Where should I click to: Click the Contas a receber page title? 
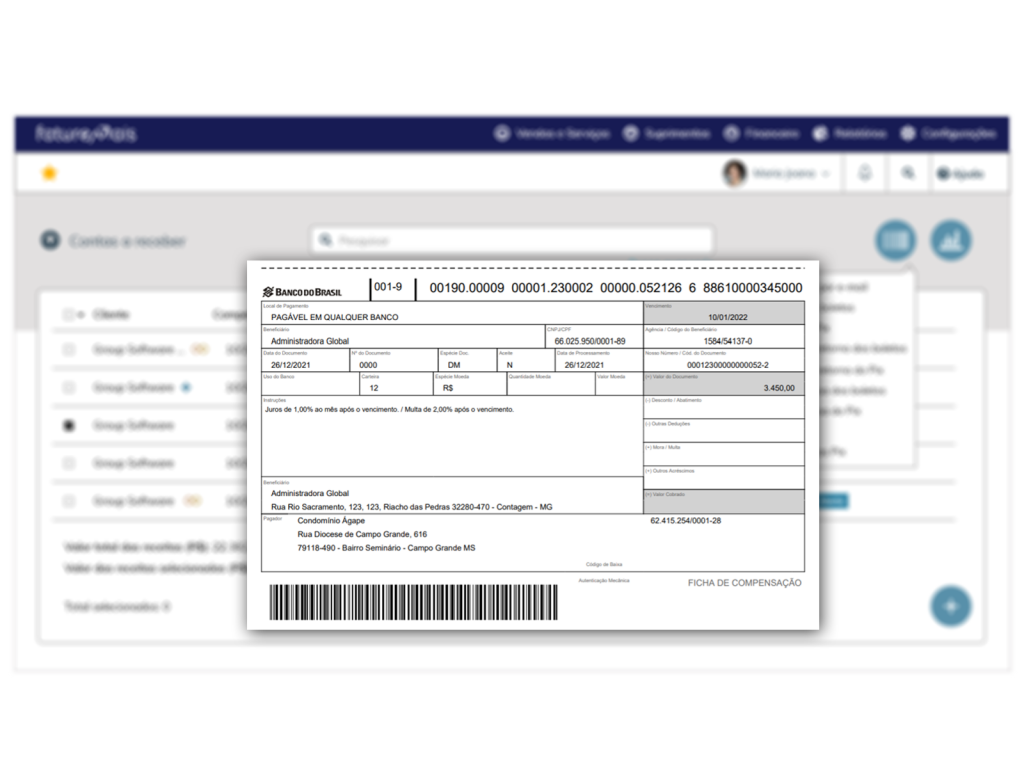[128, 241]
